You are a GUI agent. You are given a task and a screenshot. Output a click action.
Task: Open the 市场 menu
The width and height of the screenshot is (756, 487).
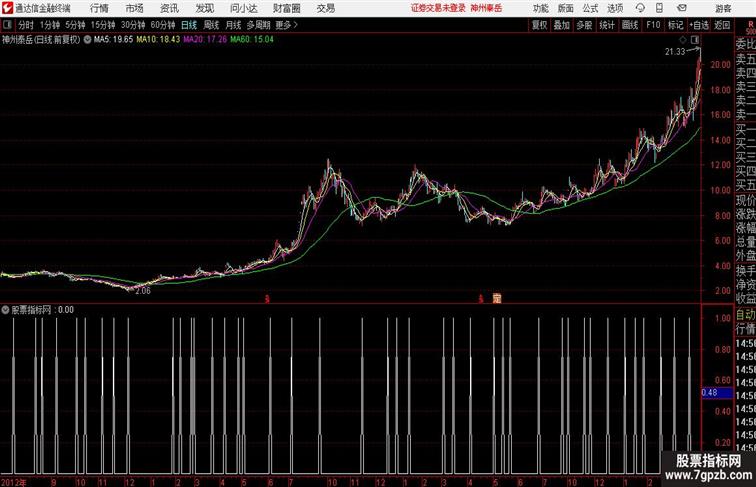click(x=134, y=8)
